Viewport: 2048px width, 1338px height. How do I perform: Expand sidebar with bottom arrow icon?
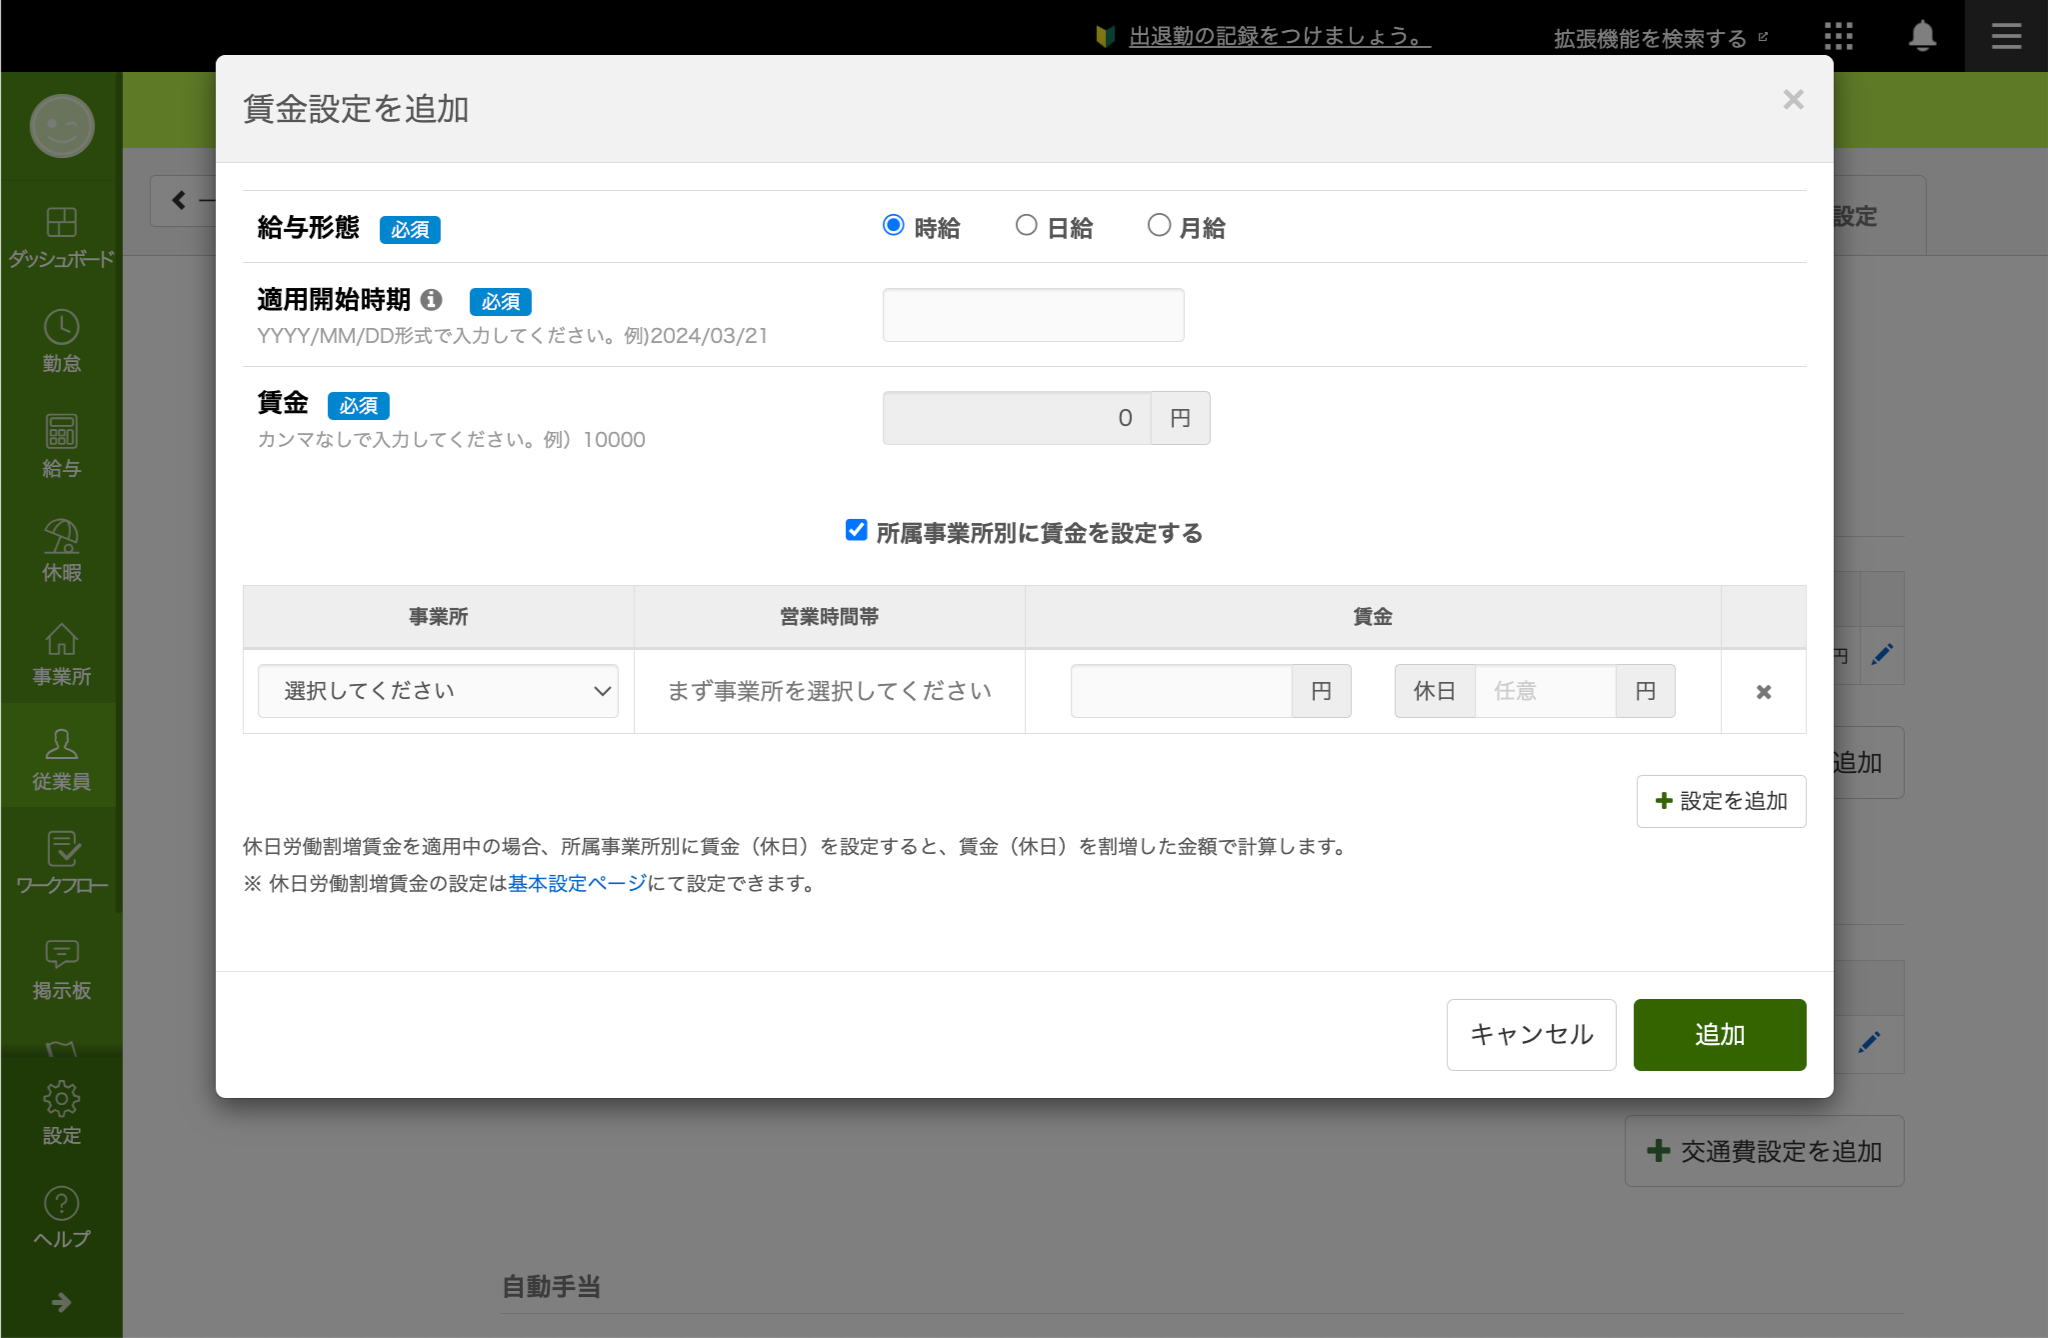(61, 1302)
